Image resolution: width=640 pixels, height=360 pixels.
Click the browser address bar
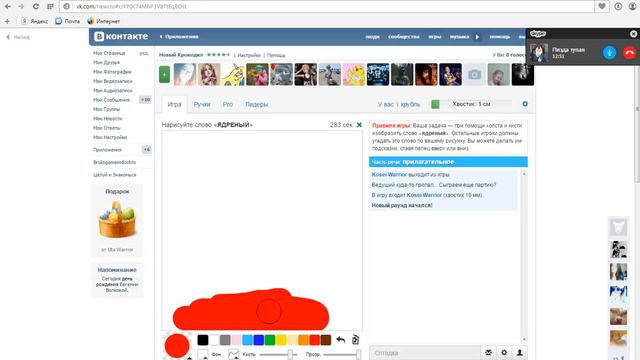327,7
